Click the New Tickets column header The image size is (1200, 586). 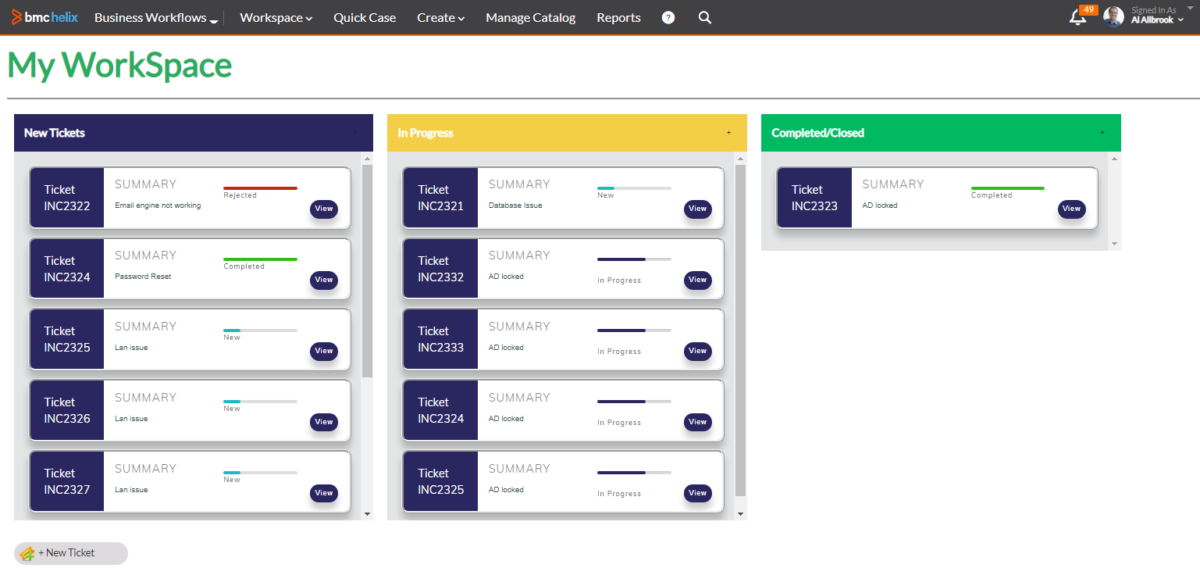pyautogui.click(x=193, y=133)
